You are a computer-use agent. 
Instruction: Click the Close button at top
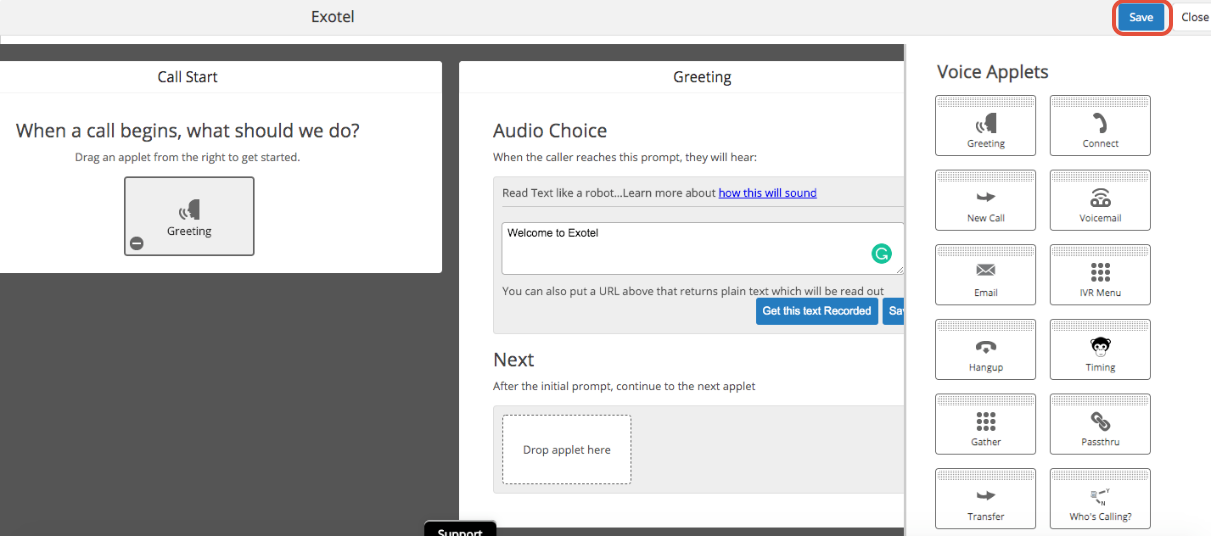coord(1194,17)
